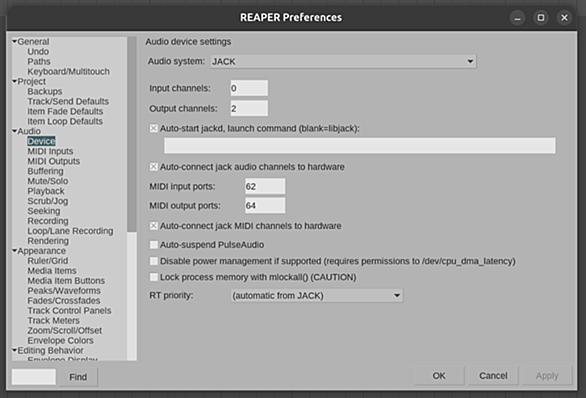Click the MIDI output ports field
This screenshot has width=586, height=398.
[x=265, y=206]
